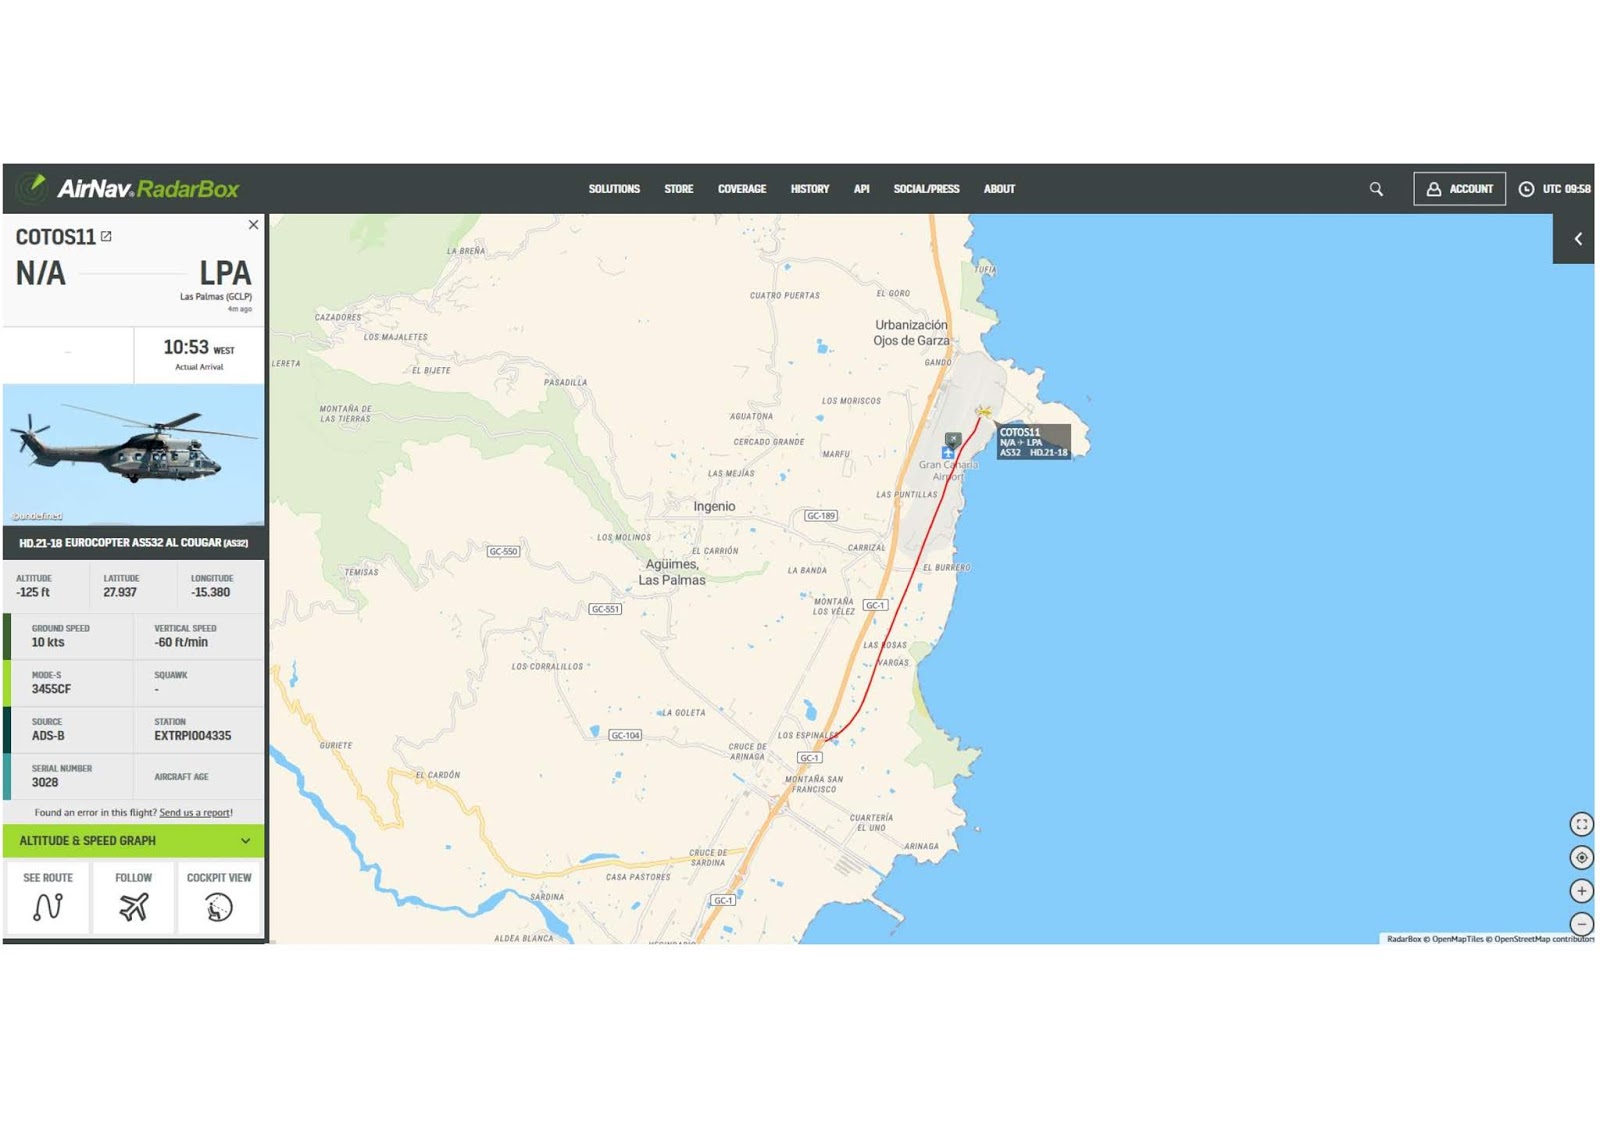Click the source value ADS-B
Viewport: 1600px width, 1131px height.
[48, 736]
